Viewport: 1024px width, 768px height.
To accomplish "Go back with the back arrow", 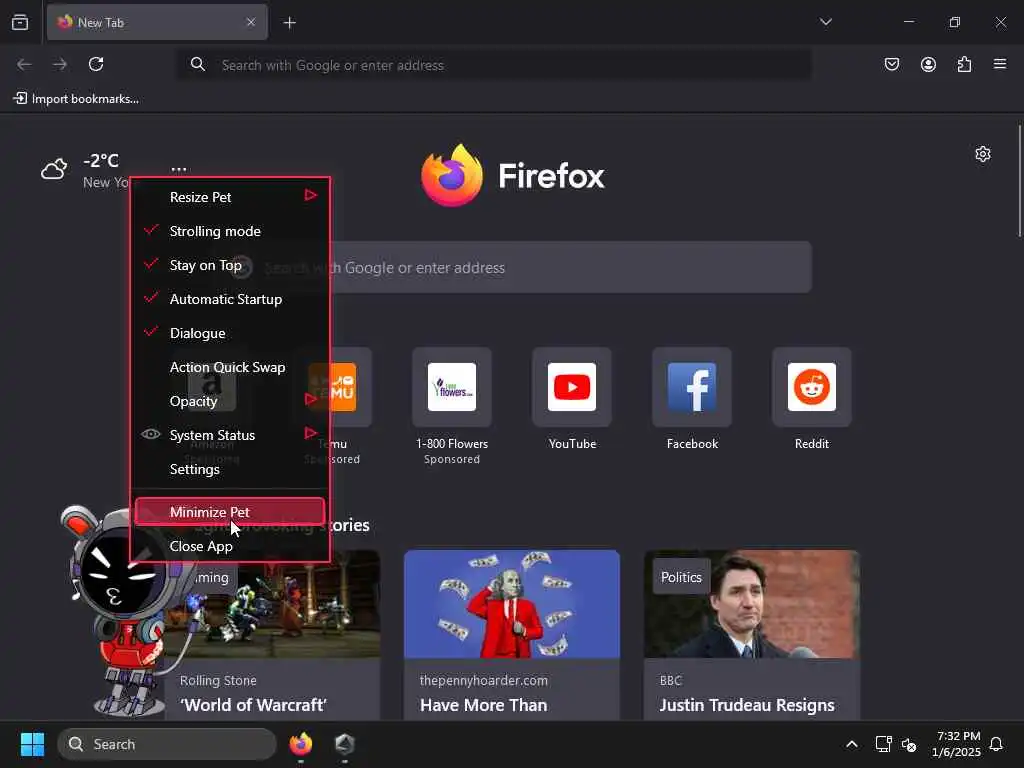I will coord(24,64).
